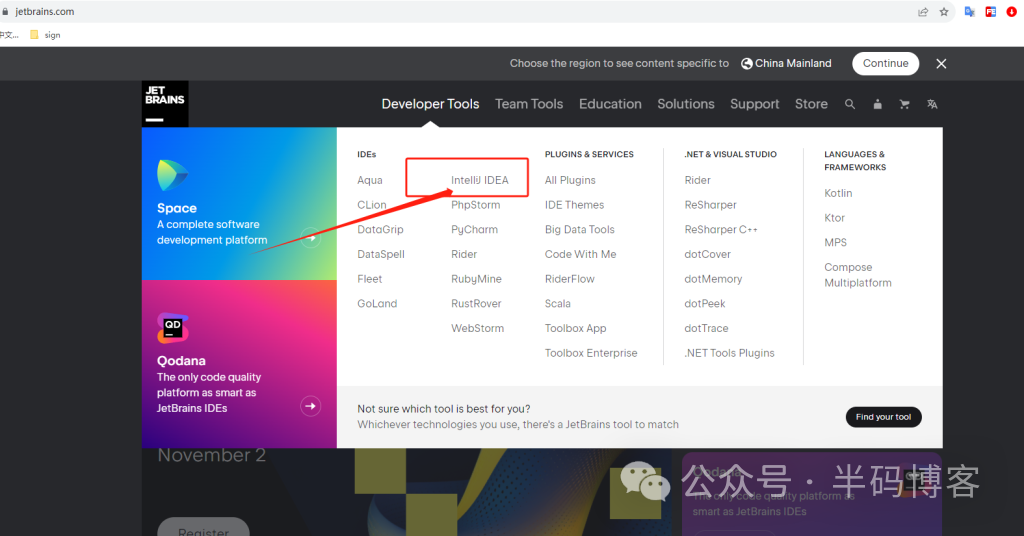Viewport: 1024px width, 536px height.
Task: Click the red FE extension icon
Action: coord(991,12)
